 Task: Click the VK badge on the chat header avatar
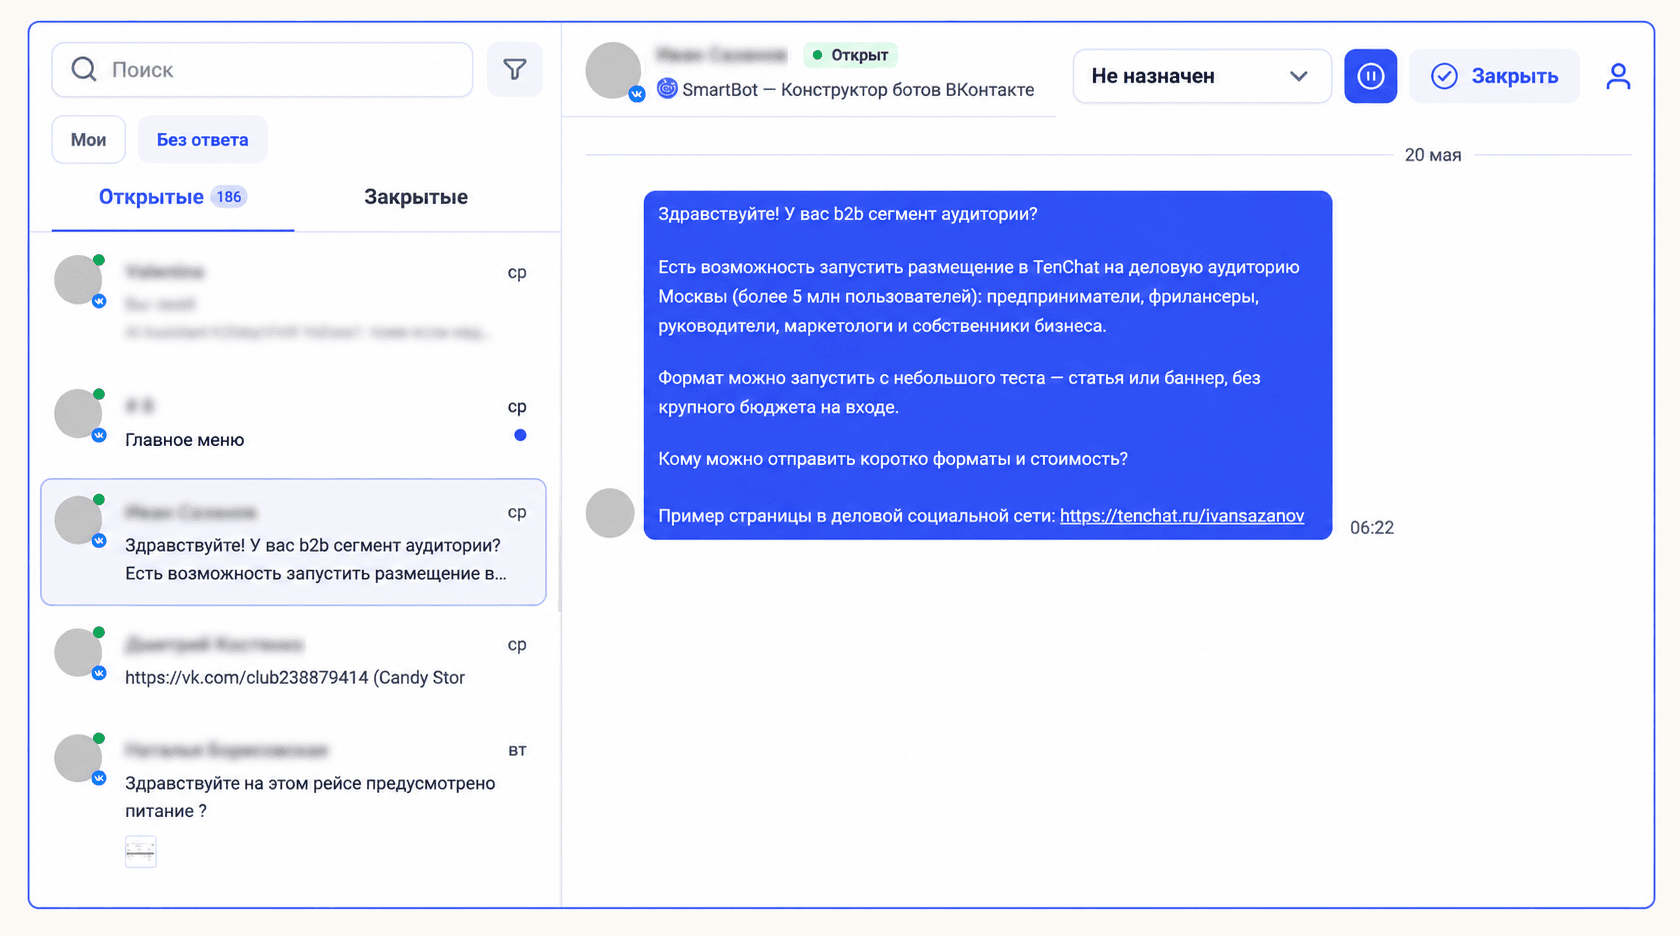click(637, 94)
